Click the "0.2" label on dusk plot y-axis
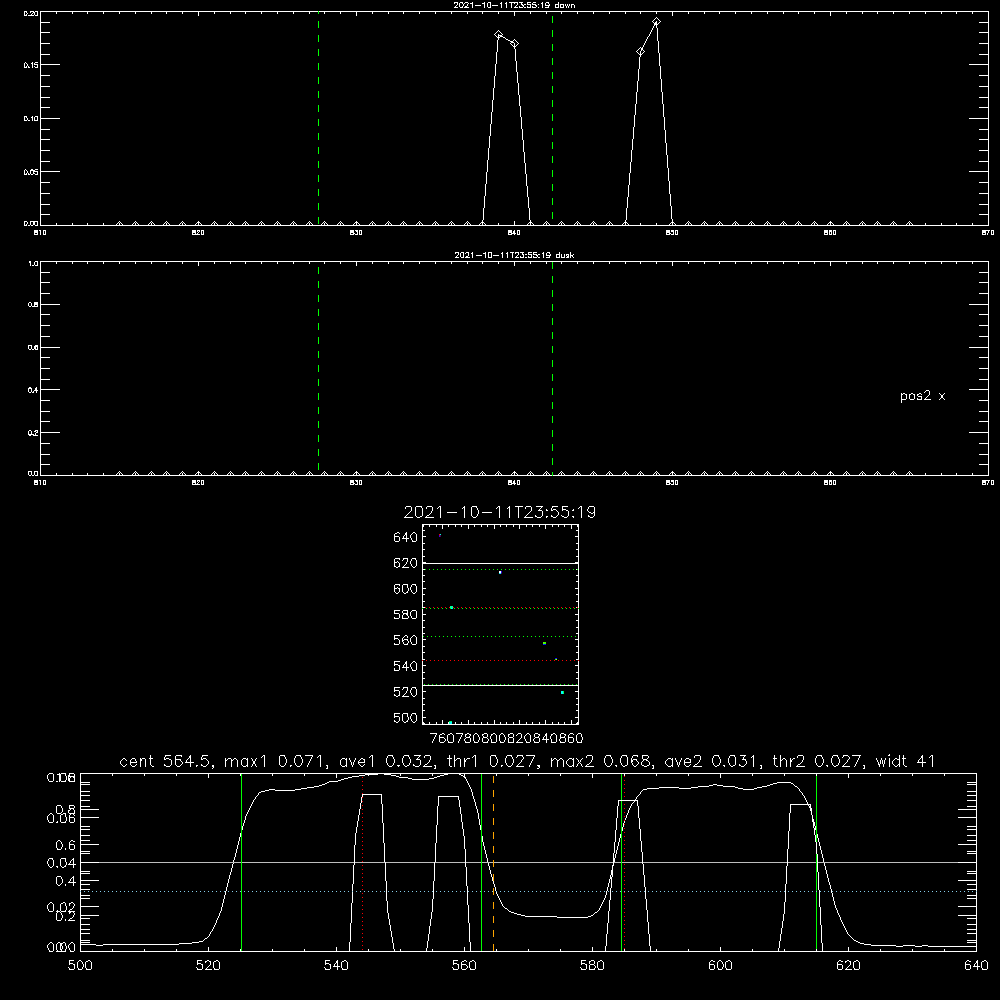 [33, 433]
